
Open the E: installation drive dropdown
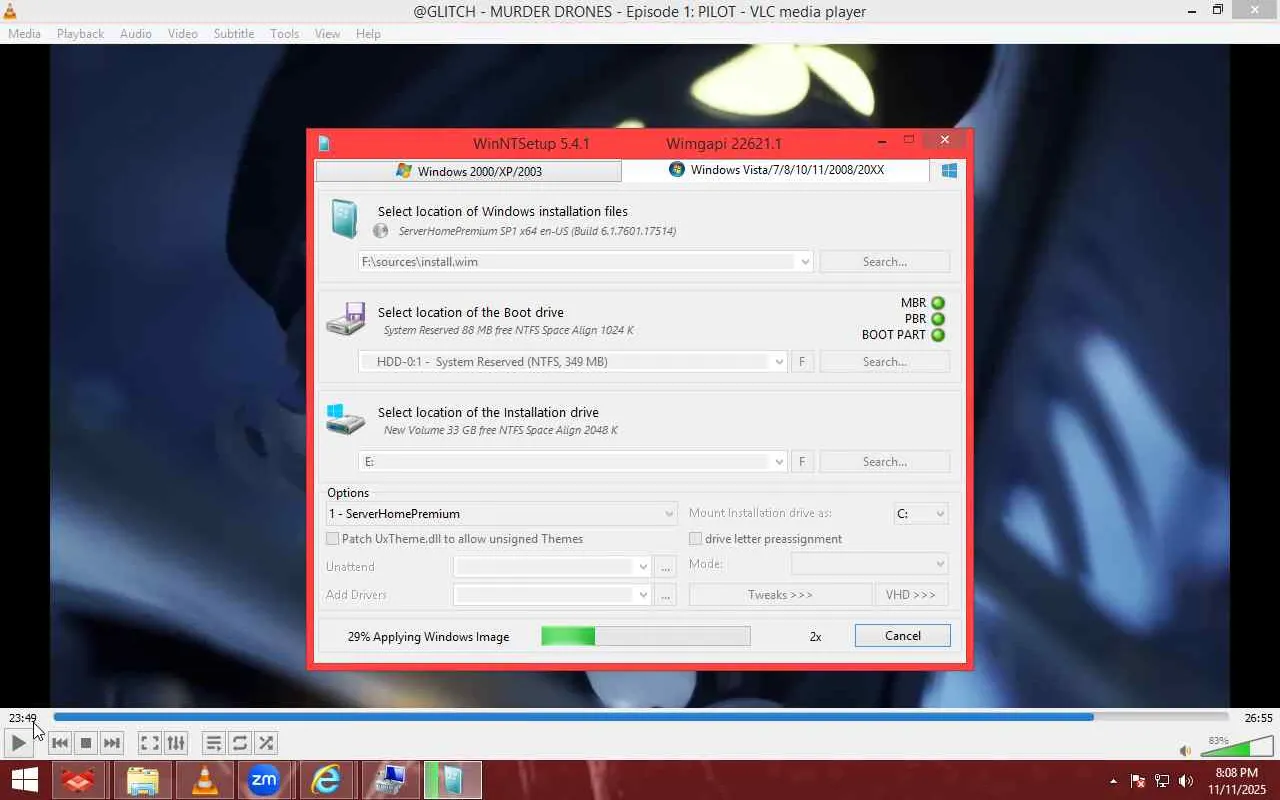point(779,462)
